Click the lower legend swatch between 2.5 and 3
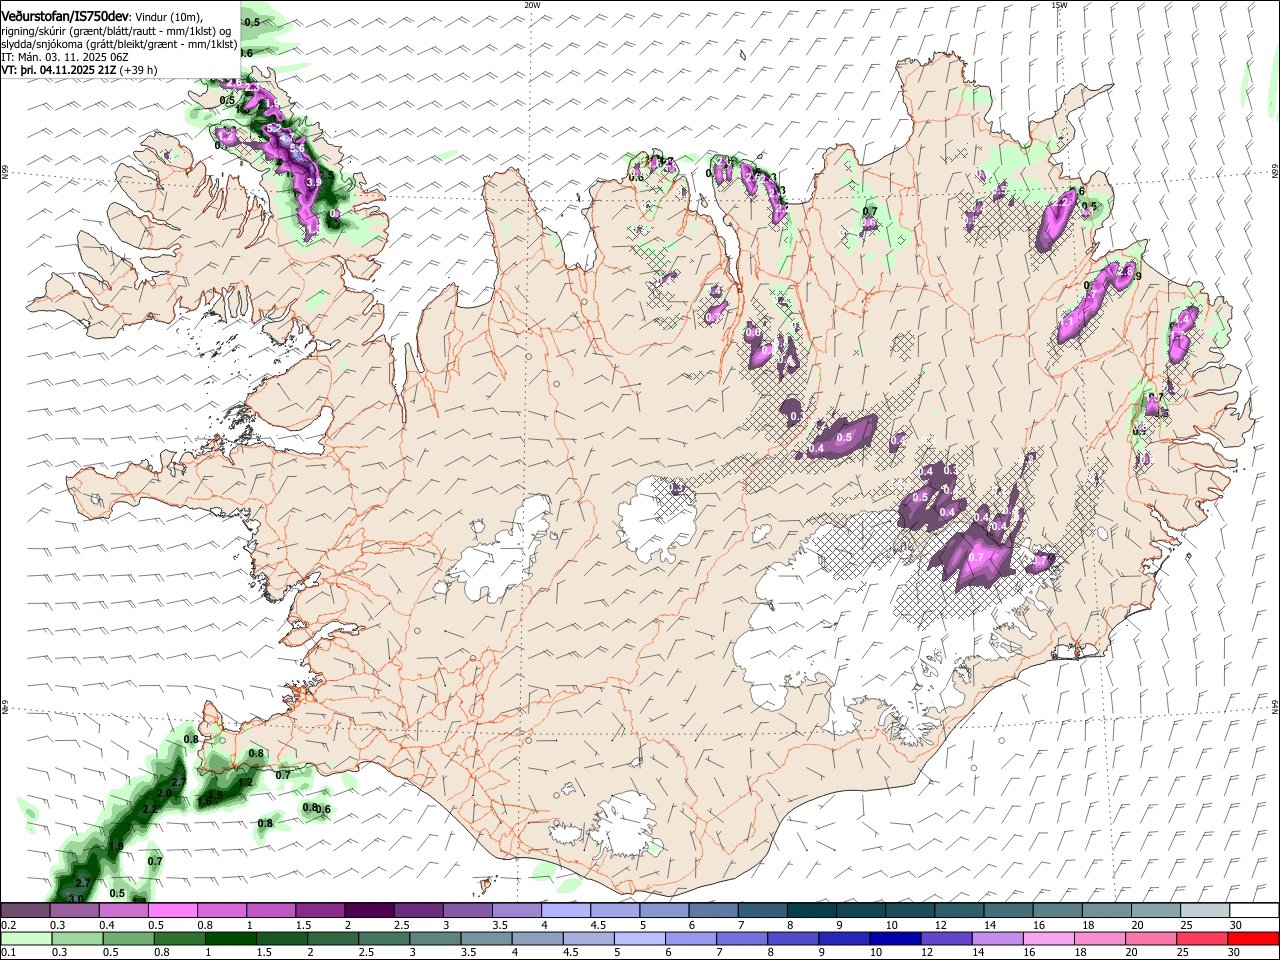Image resolution: width=1280 pixels, height=960 pixels. 383,938
